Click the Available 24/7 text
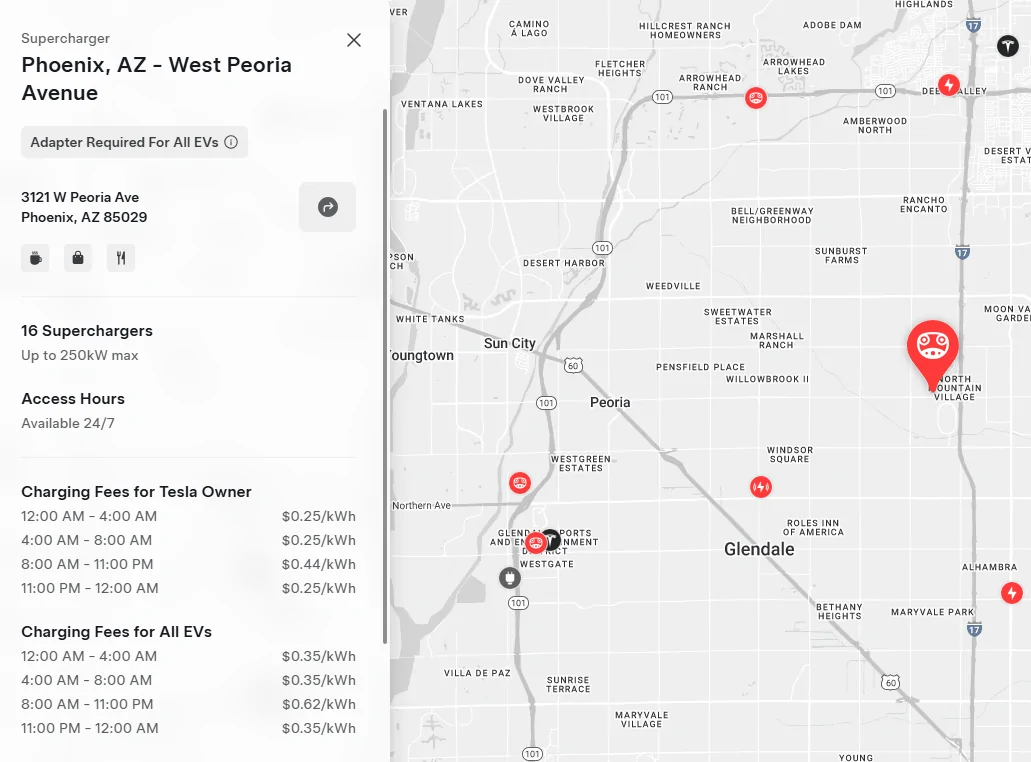1031x762 pixels. [x=68, y=423]
